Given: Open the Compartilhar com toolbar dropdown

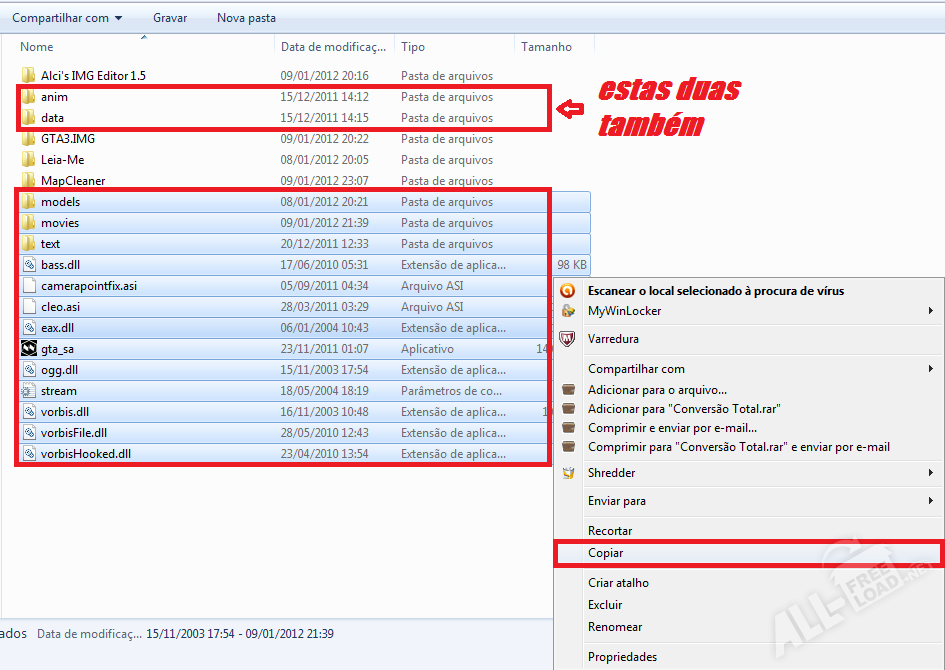Looking at the screenshot, I should pos(67,18).
